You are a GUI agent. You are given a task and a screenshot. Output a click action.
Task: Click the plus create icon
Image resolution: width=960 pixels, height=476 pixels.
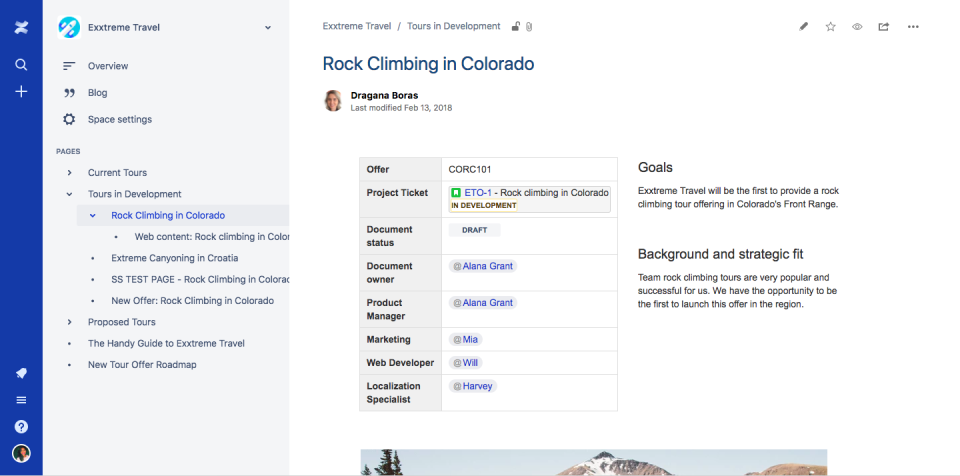(x=21, y=91)
